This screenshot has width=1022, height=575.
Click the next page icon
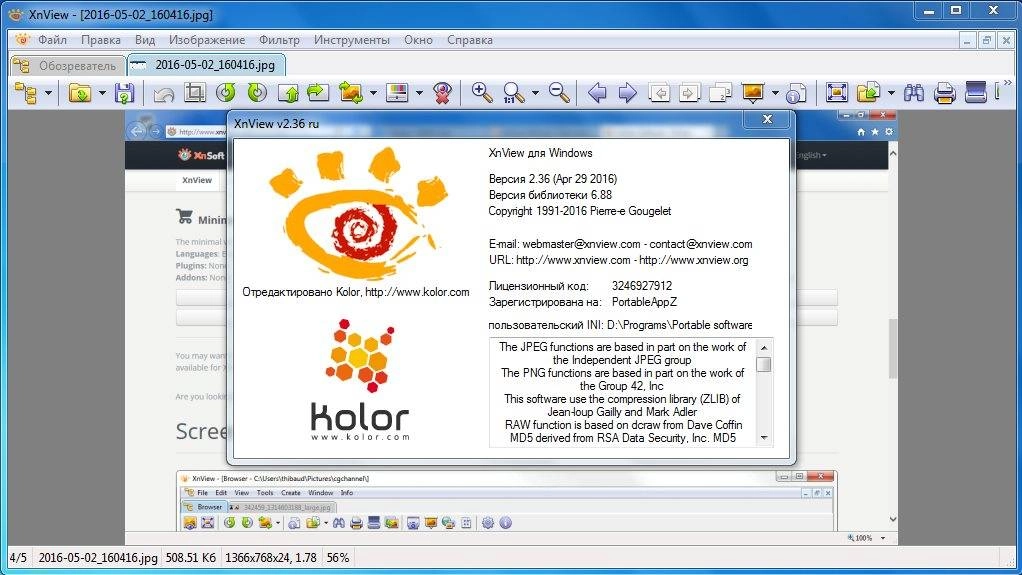click(689, 93)
